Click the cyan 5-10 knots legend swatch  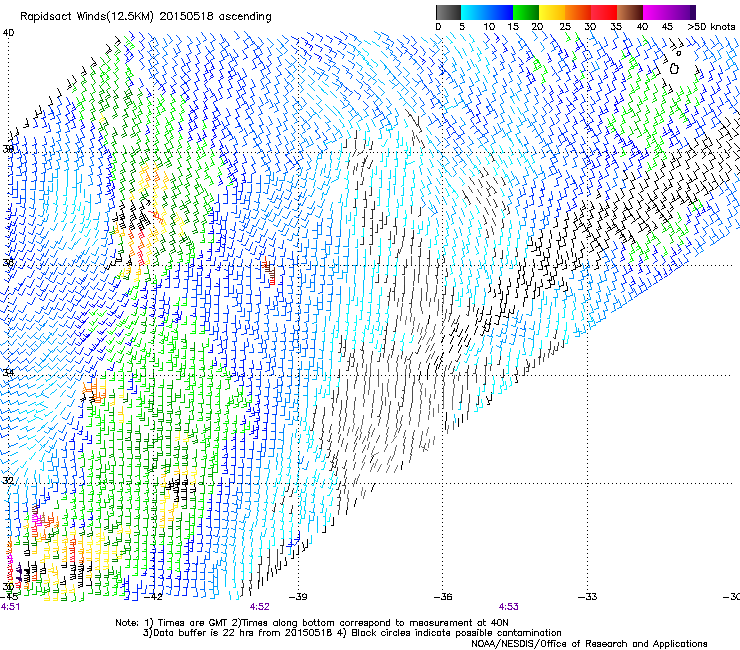pos(474,12)
